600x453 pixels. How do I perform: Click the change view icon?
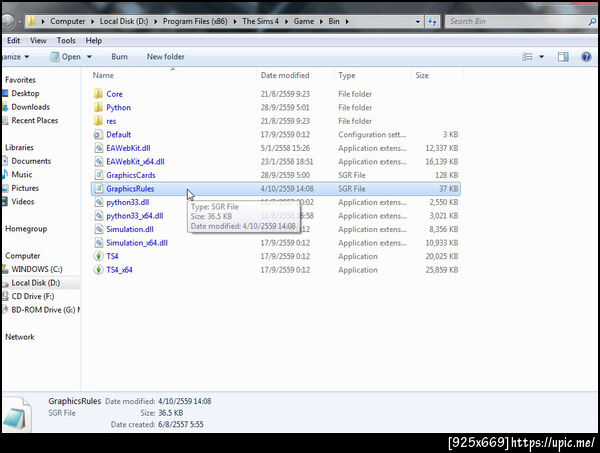[527, 57]
